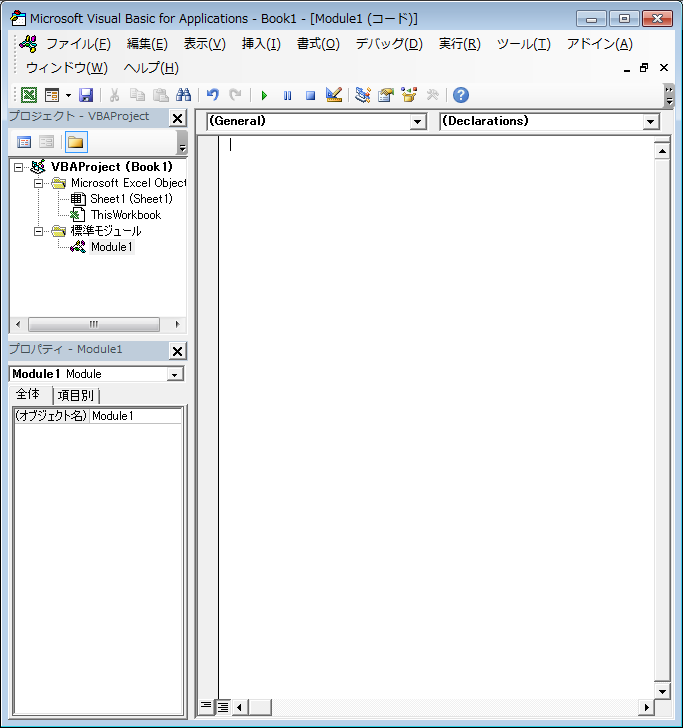This screenshot has width=683, height=728.
Task: Open the Insert object dropdown arrow
Action: tap(68, 95)
